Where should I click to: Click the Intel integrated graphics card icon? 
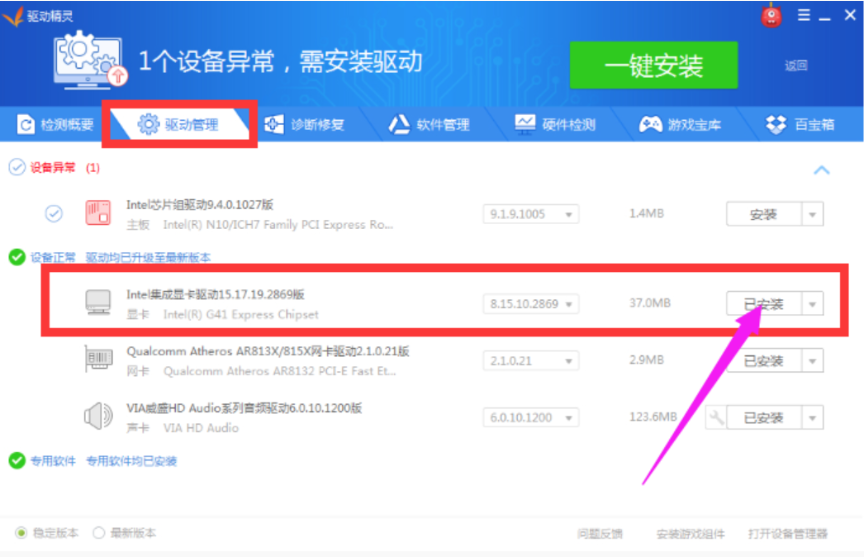(x=98, y=303)
